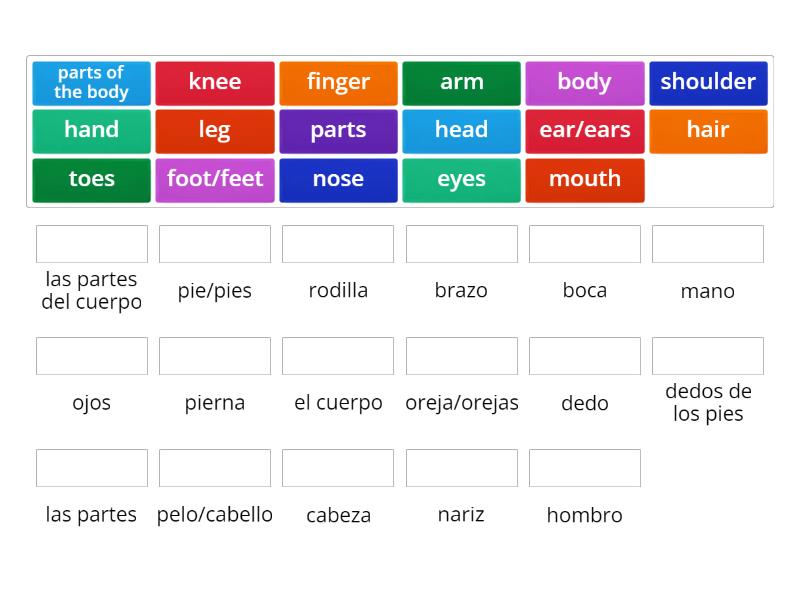Click the red 'knee' tile
Screen dimensions: 800x600
214,83
